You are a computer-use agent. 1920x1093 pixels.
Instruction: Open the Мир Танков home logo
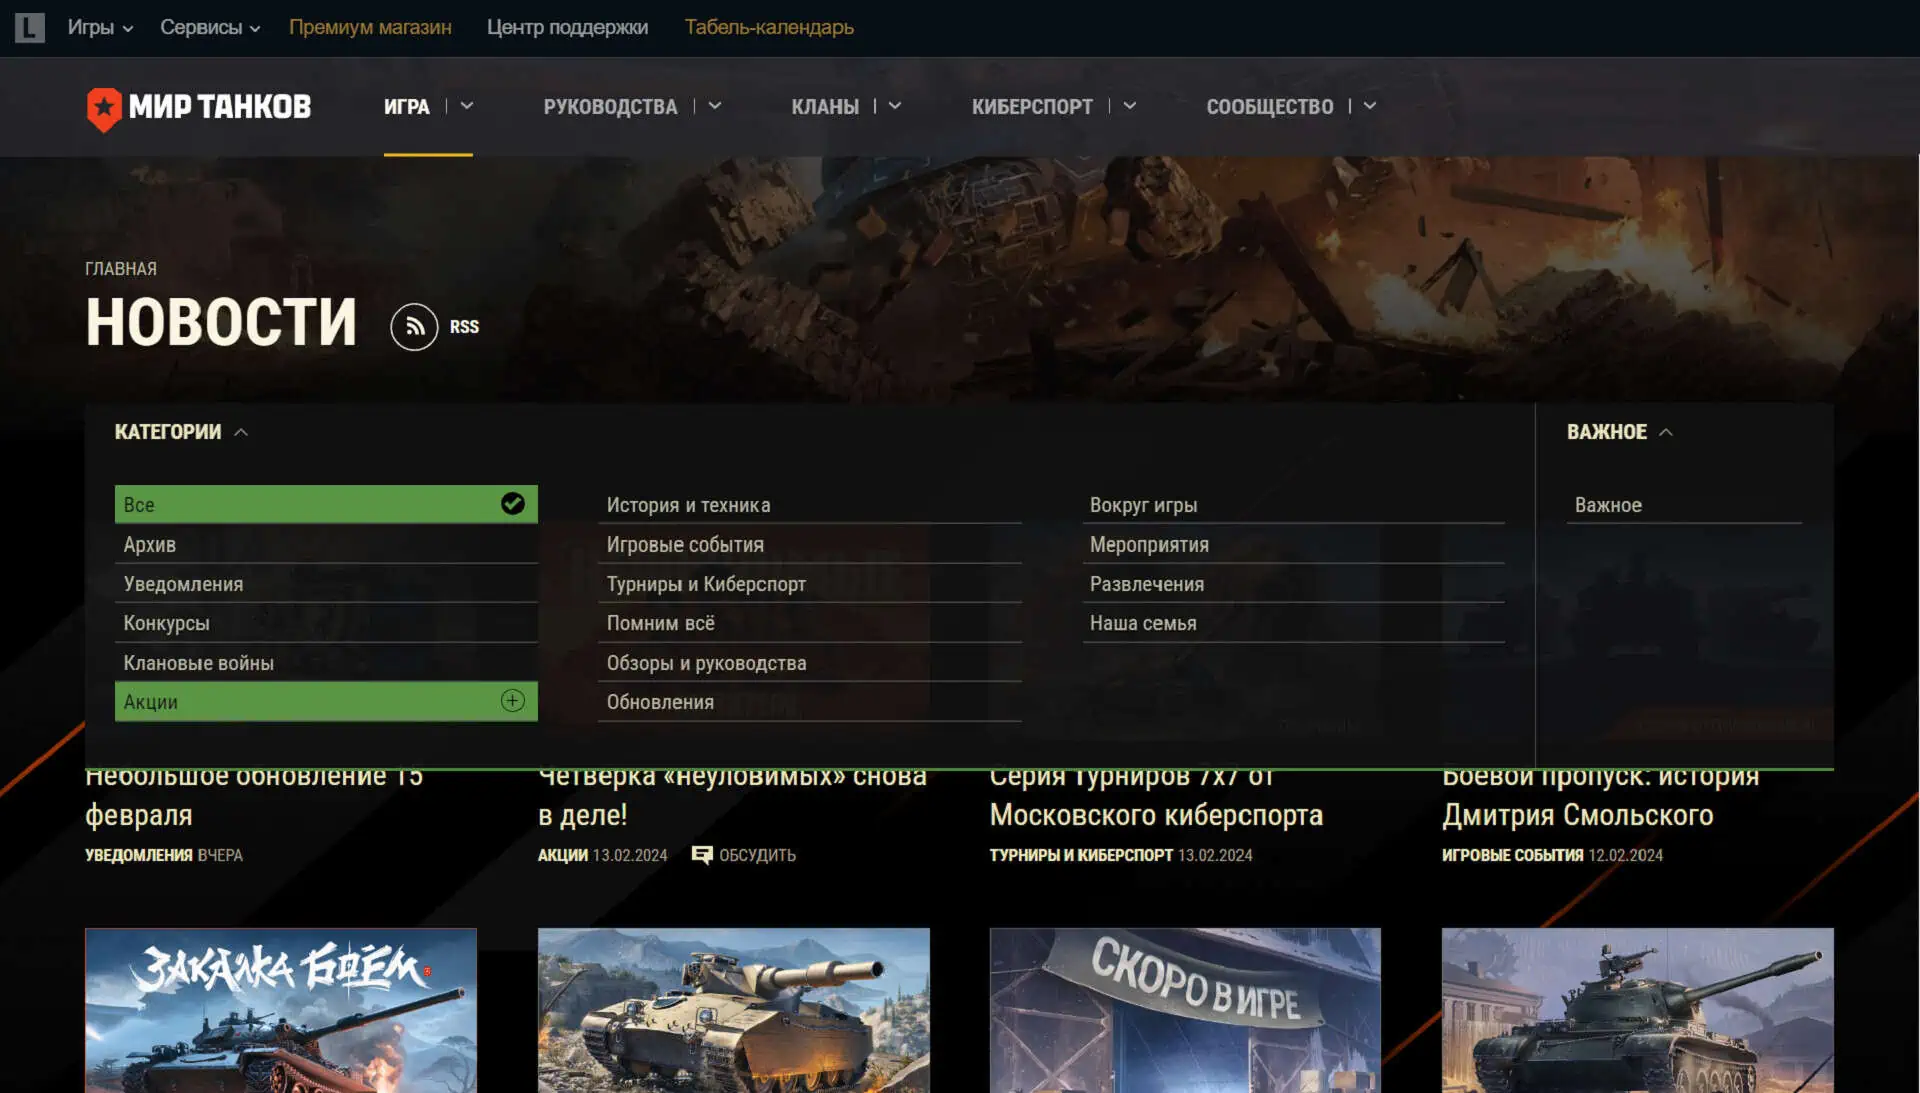click(x=199, y=107)
